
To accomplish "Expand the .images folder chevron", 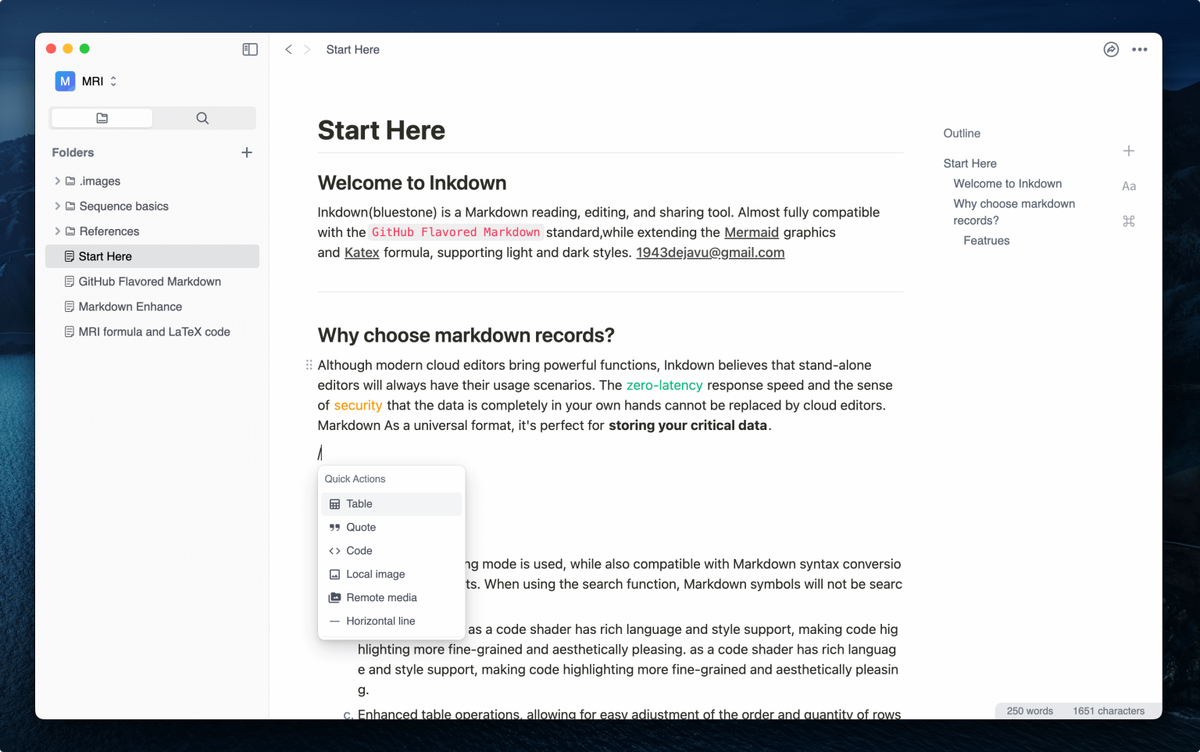I will click(57, 181).
